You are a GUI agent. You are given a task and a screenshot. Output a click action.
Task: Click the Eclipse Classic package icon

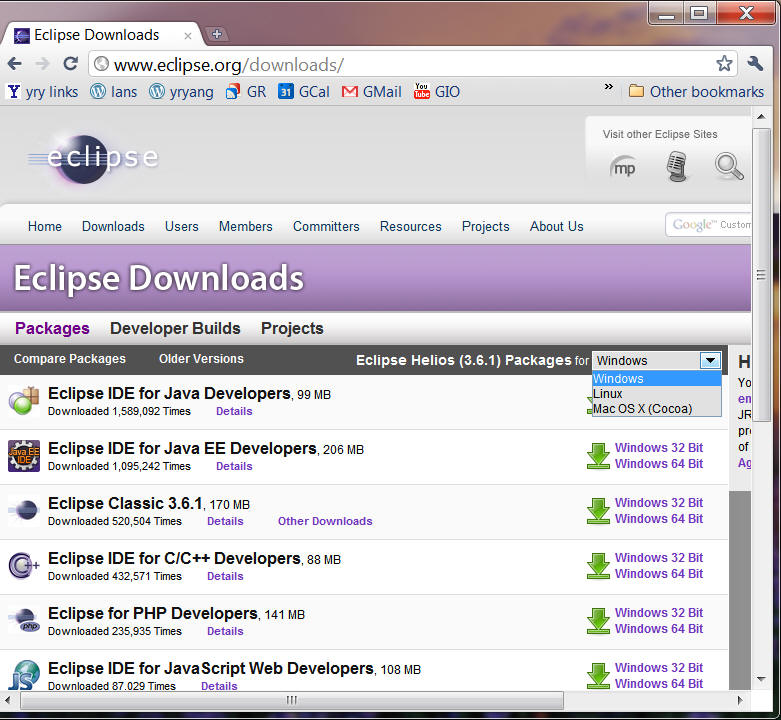(x=24, y=510)
